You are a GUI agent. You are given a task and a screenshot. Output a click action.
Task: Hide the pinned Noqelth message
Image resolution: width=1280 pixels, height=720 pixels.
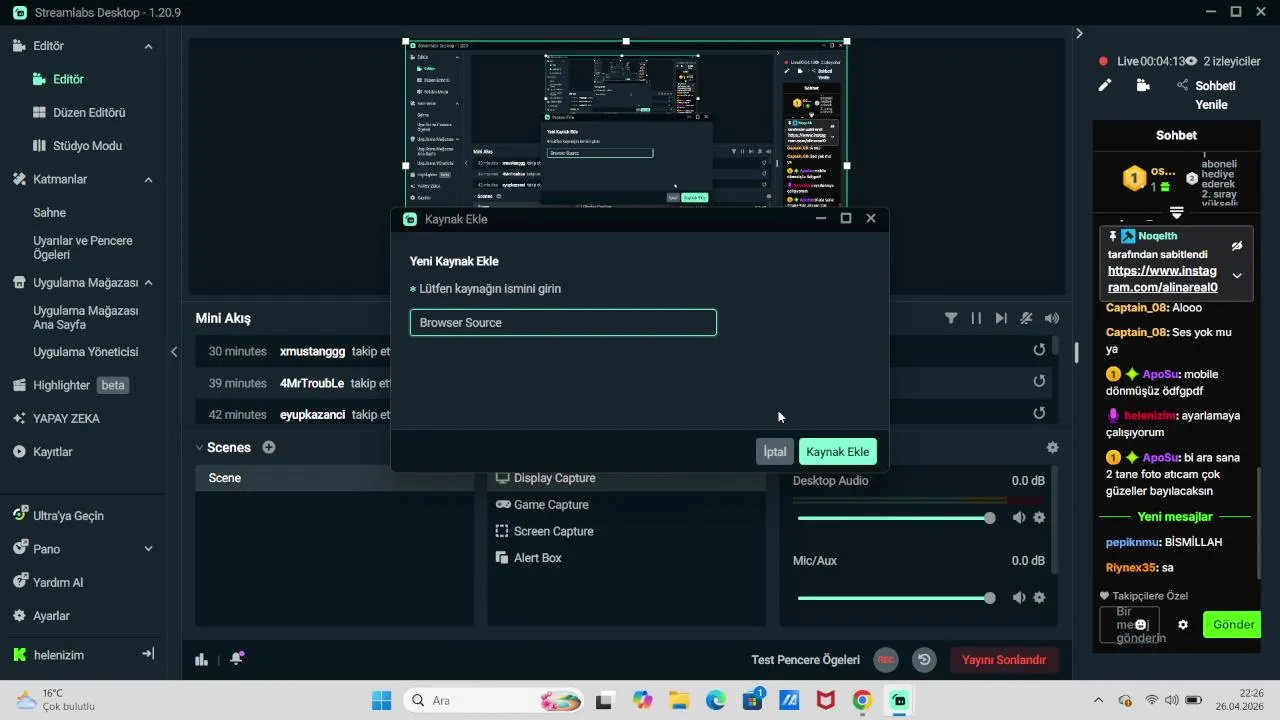point(1237,246)
